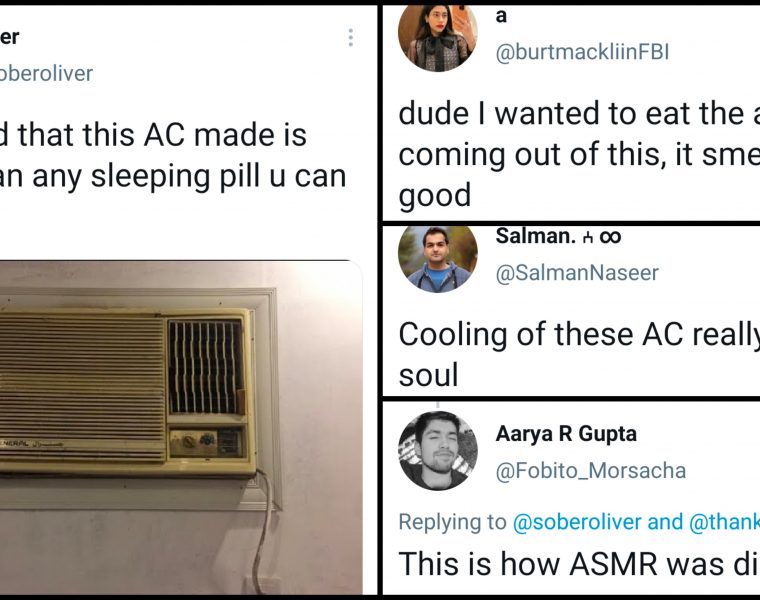Open the attached AC photo
Screen dimensions: 760x600
(x=181, y=427)
